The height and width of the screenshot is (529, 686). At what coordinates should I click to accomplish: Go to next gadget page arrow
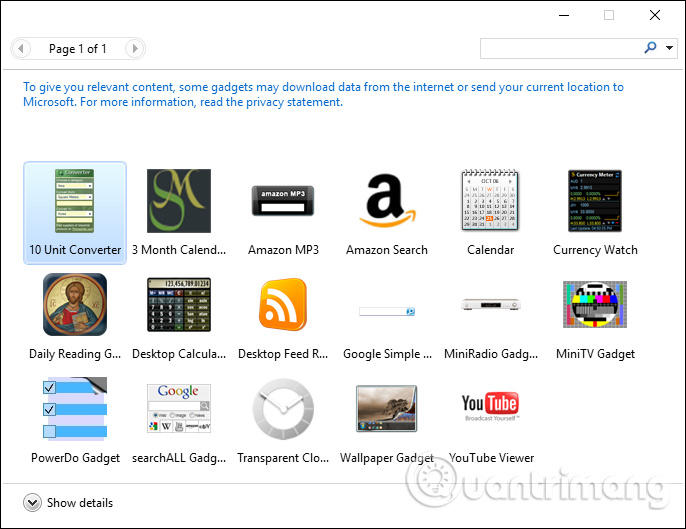(135, 49)
